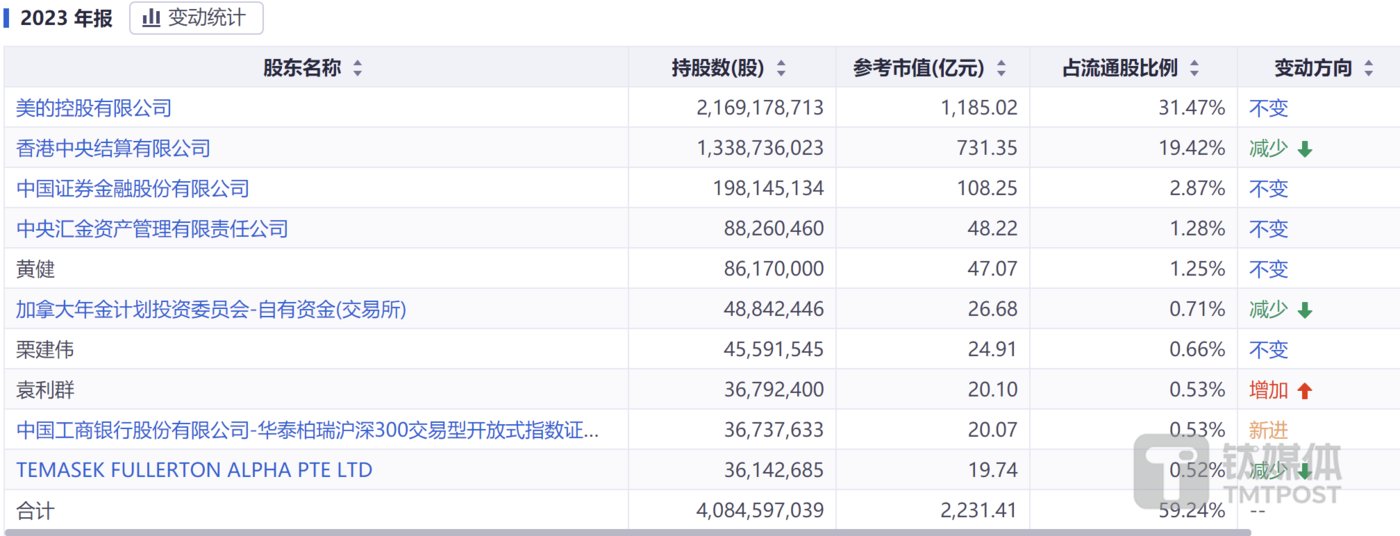This screenshot has height=536, width=1400.
Task: Select the 变动方向 column header
Action: (x=1318, y=68)
